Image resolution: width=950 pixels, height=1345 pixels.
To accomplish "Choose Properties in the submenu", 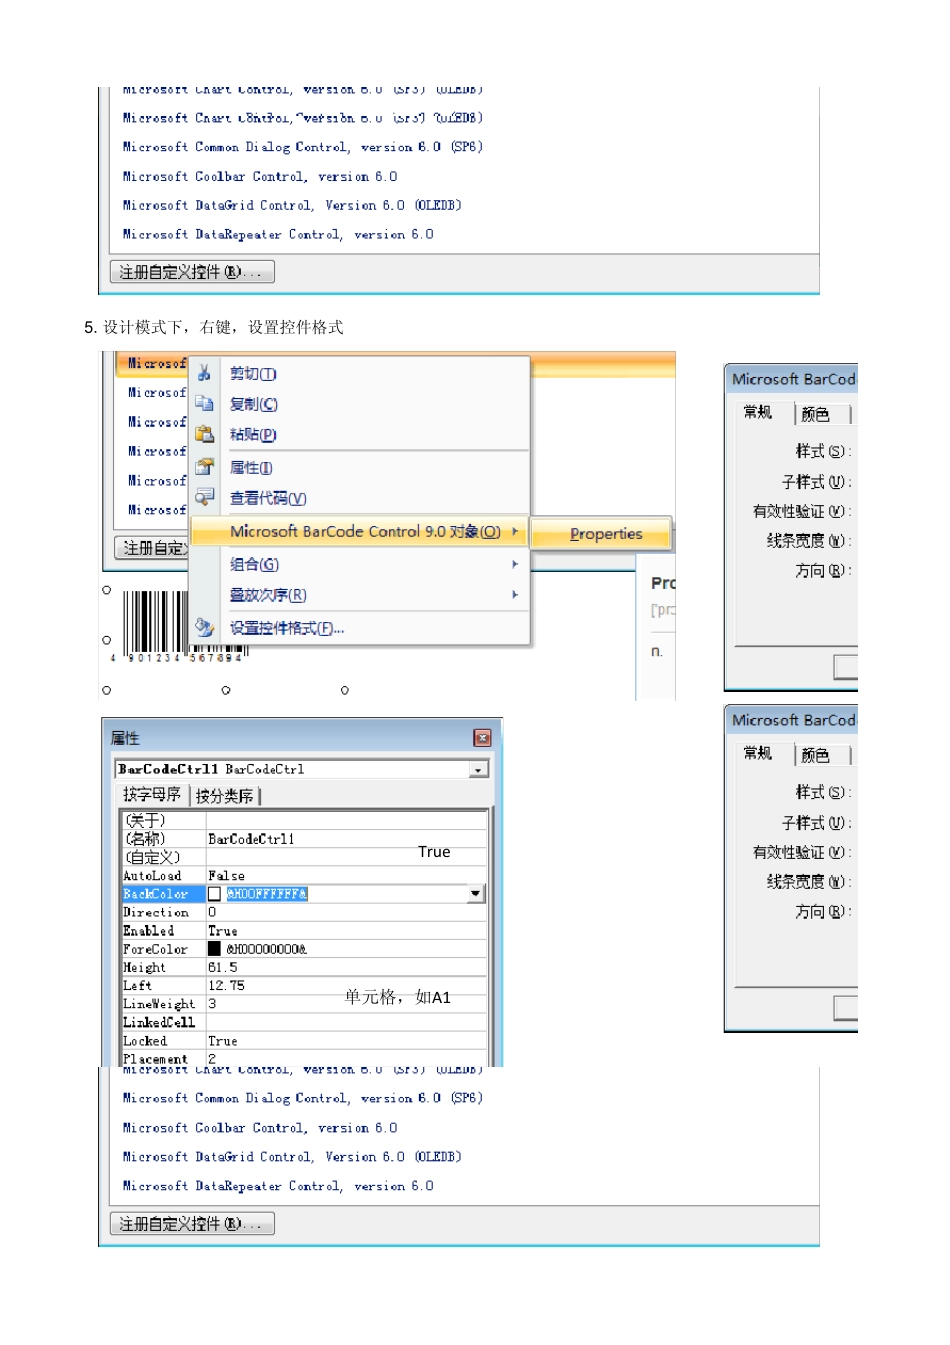I will 601,534.
